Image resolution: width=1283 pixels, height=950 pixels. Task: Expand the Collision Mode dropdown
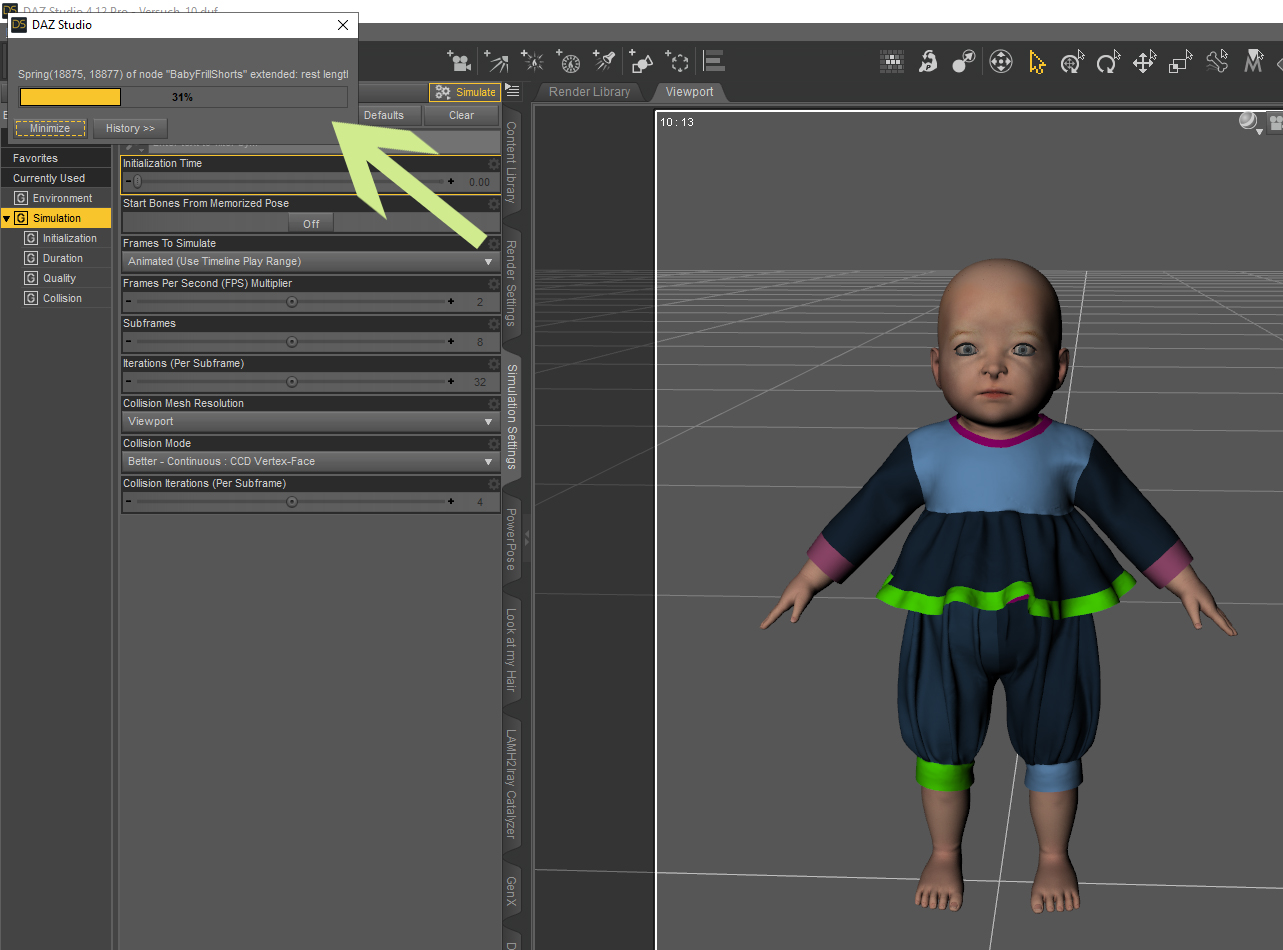click(x=310, y=462)
